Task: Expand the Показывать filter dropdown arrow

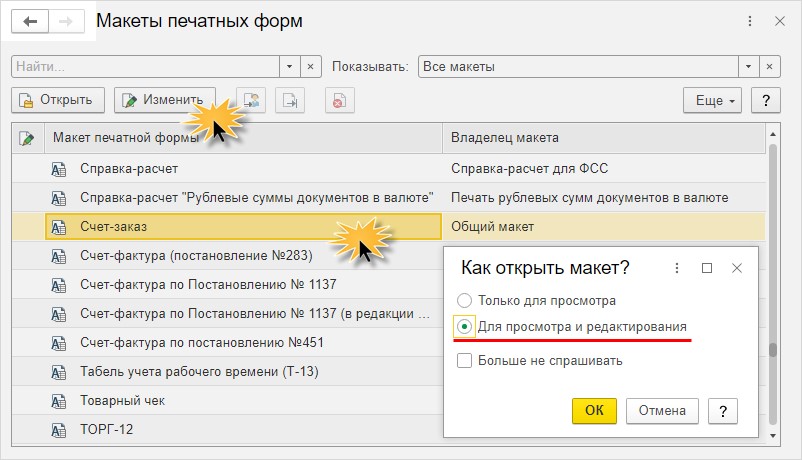Action: click(x=748, y=67)
